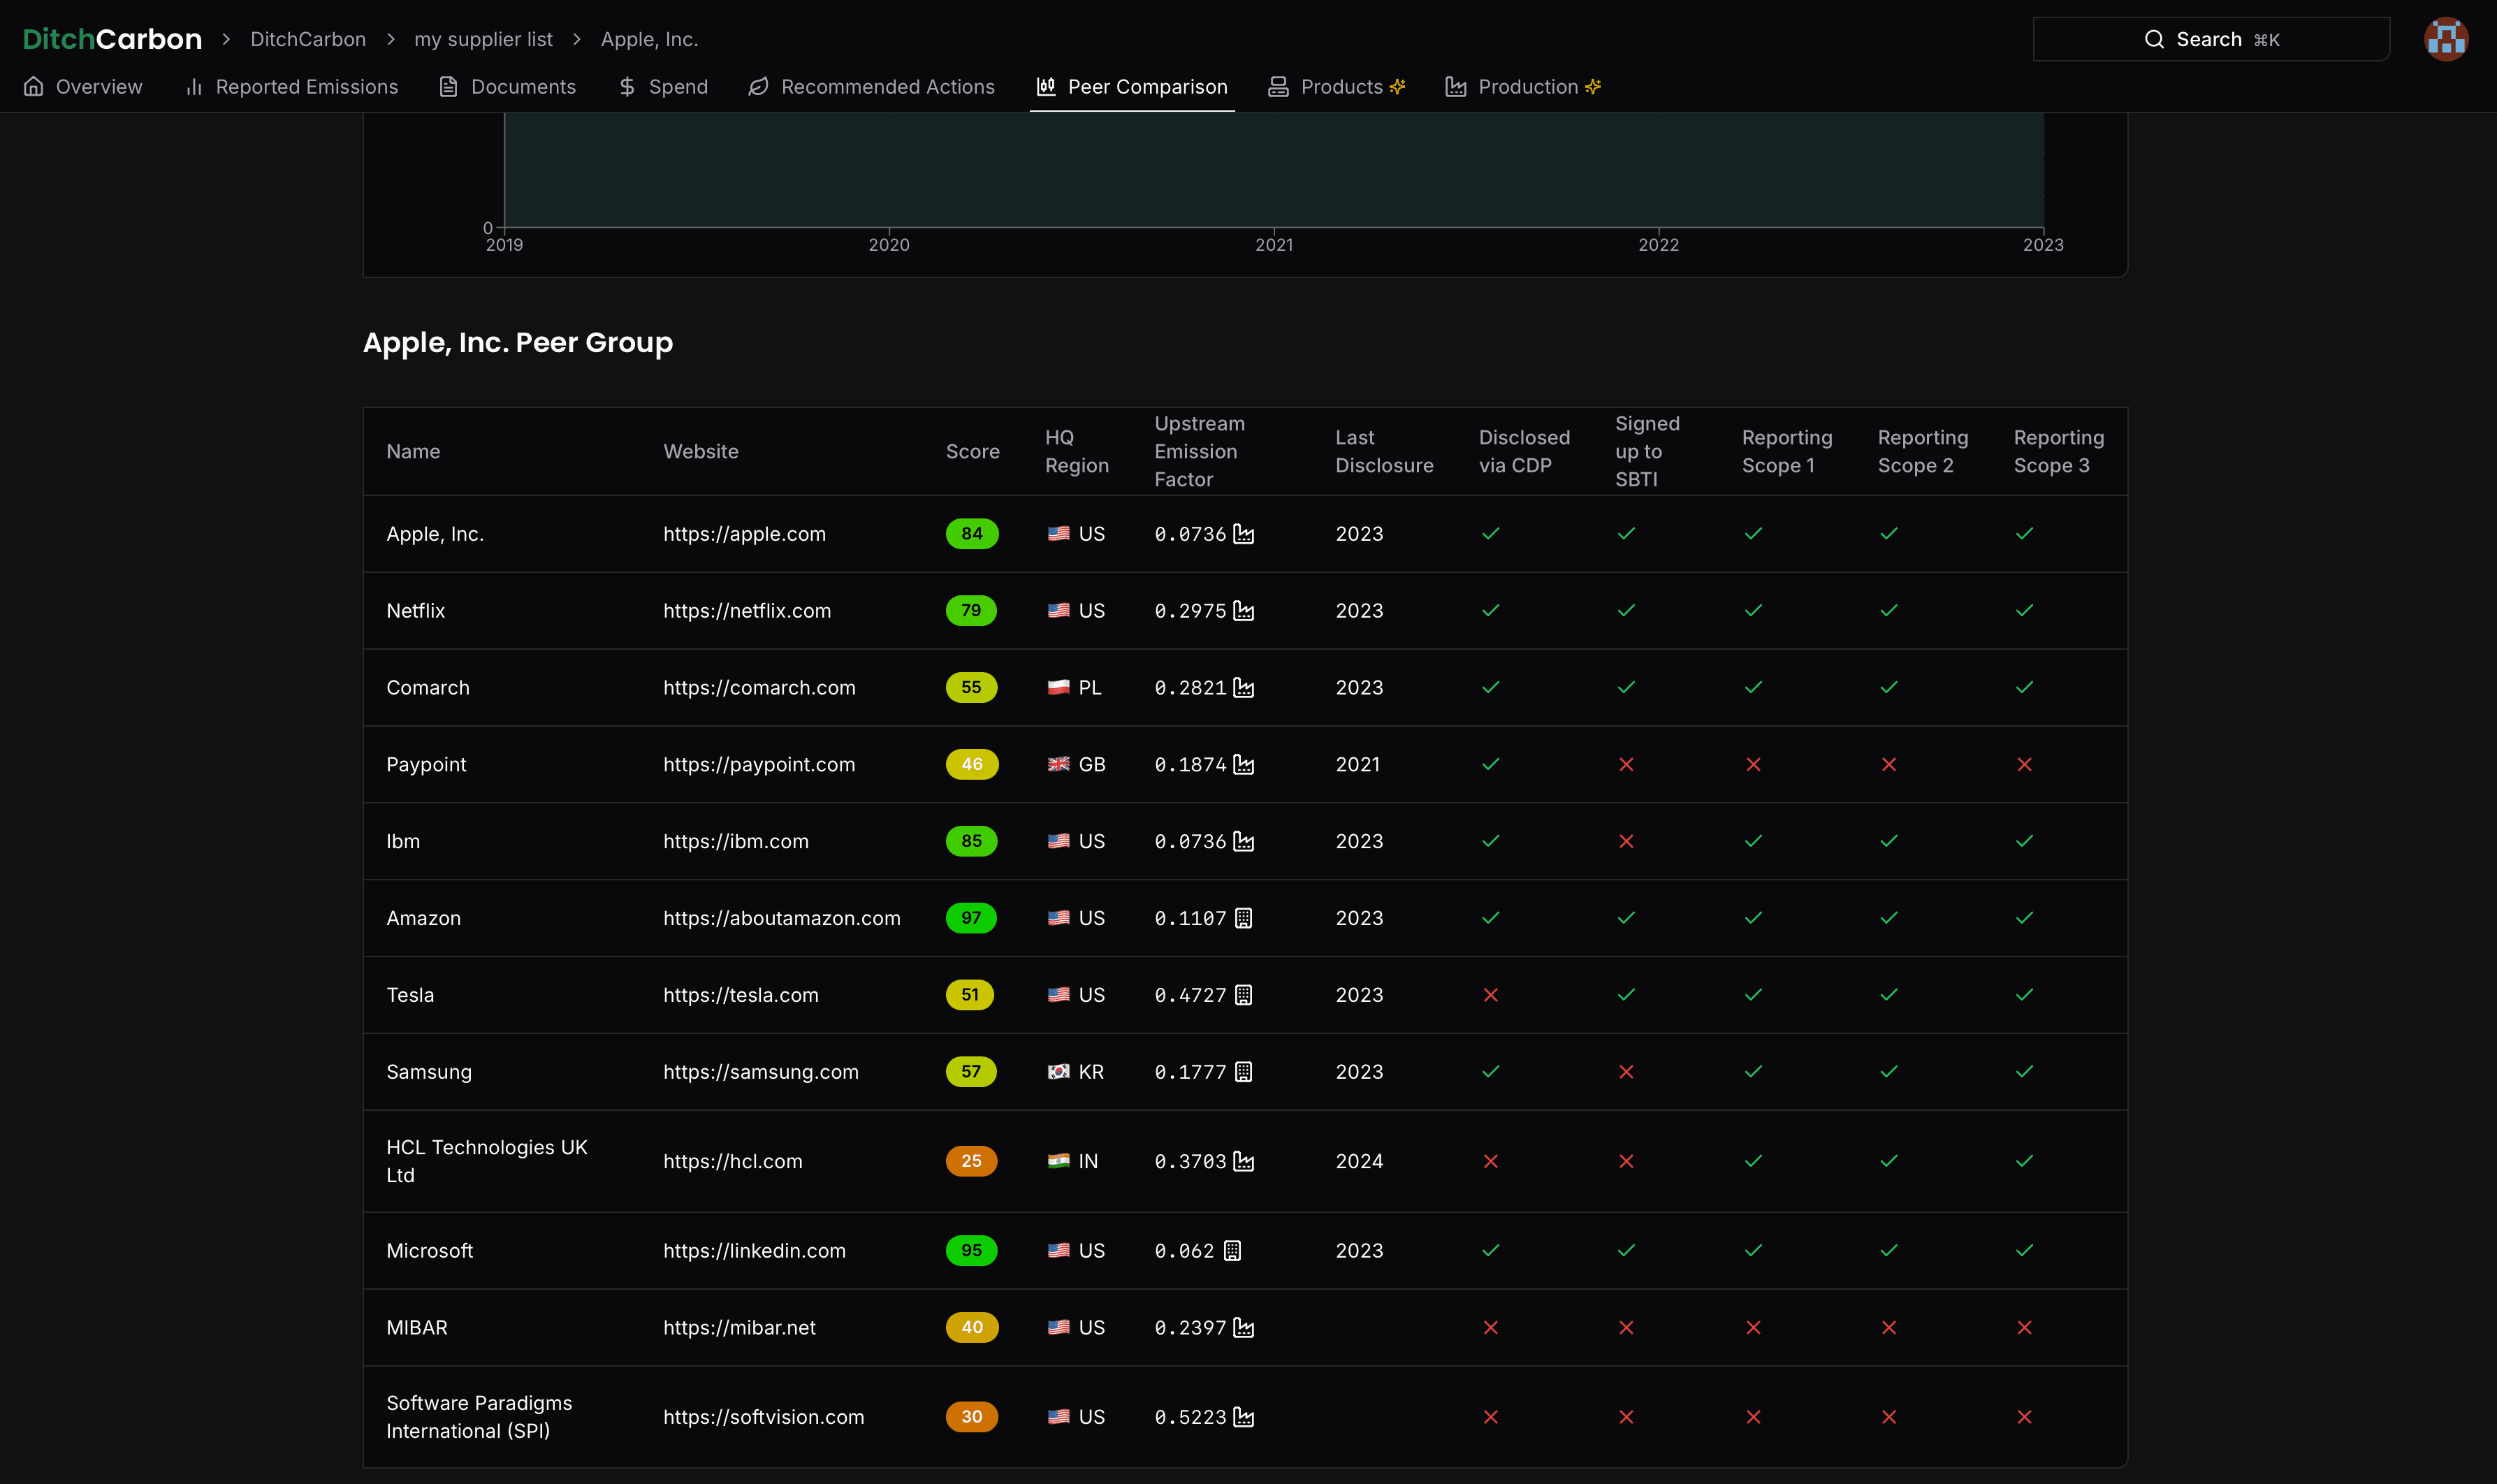
Task: Click the 2024 disclosure year in HCL row
Action: coord(1359,1162)
